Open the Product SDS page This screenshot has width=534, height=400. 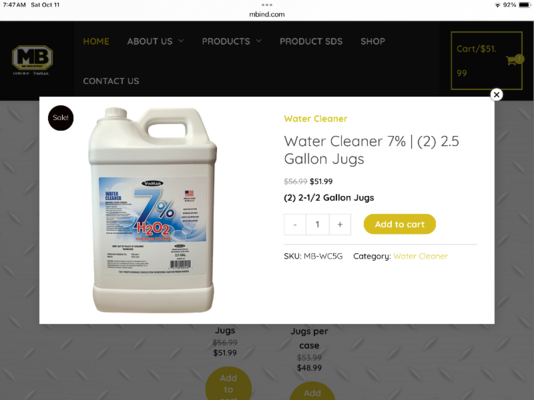pyautogui.click(x=311, y=41)
